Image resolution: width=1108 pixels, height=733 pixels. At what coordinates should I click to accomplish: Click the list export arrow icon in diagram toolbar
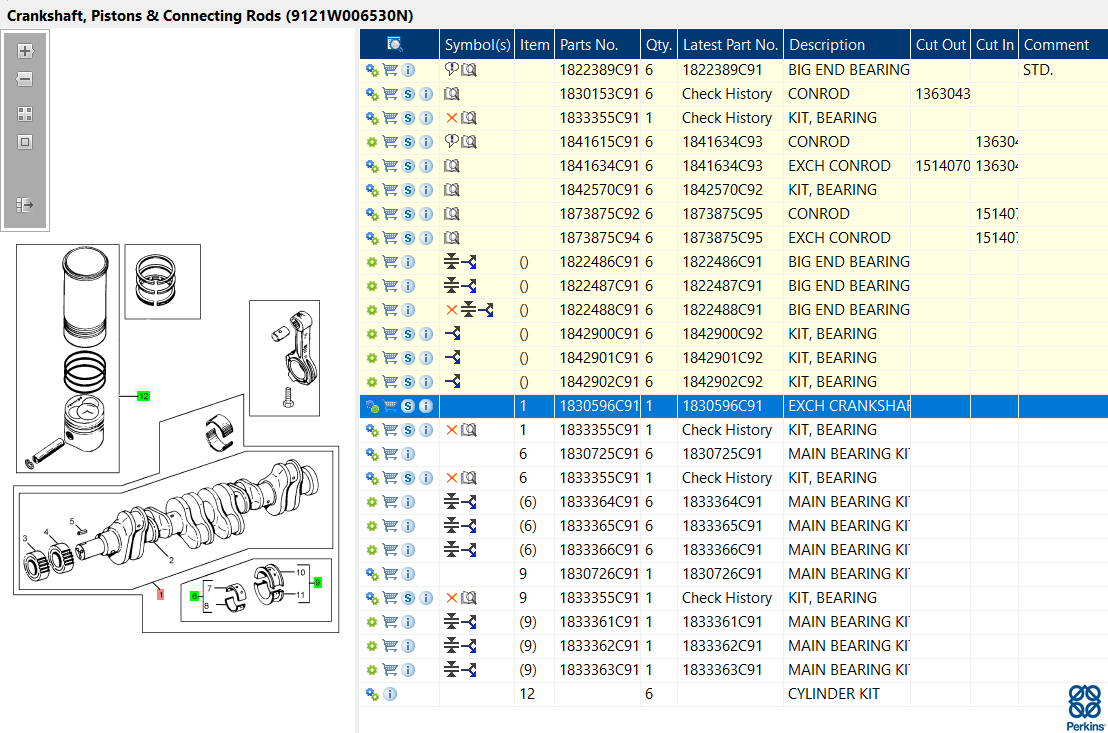click(25, 205)
